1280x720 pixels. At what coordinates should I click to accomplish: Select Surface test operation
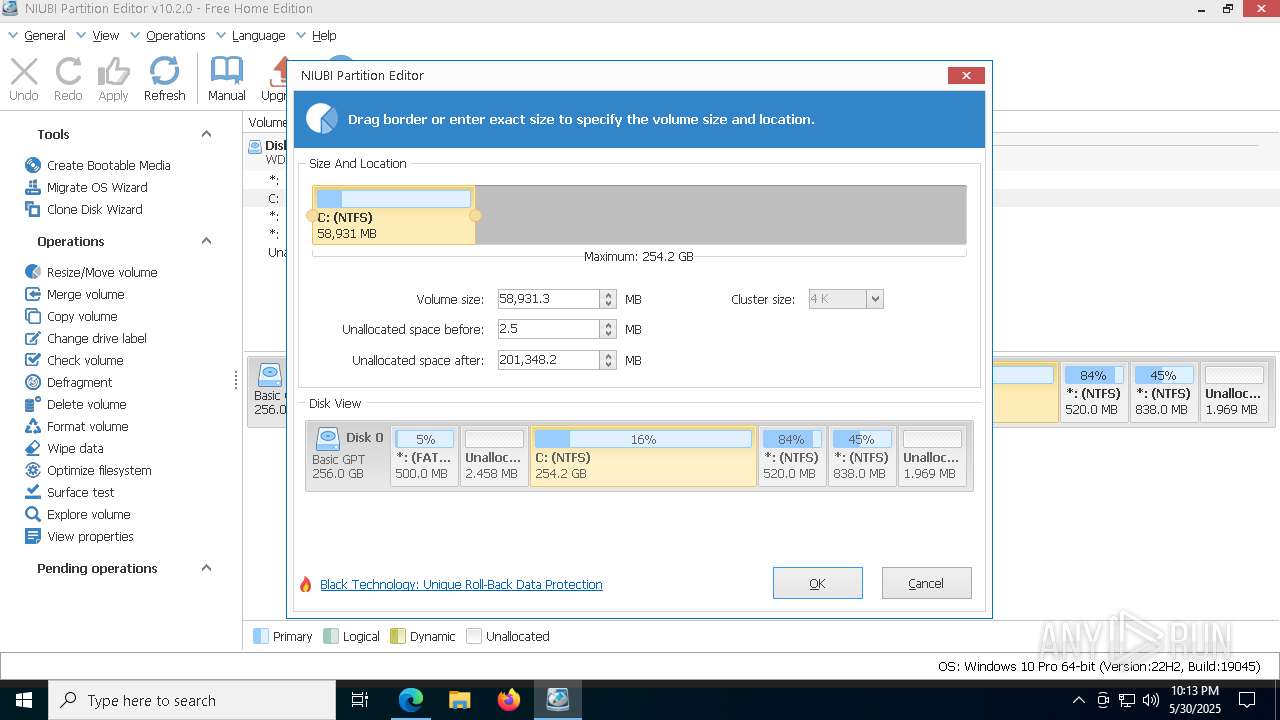click(70, 492)
